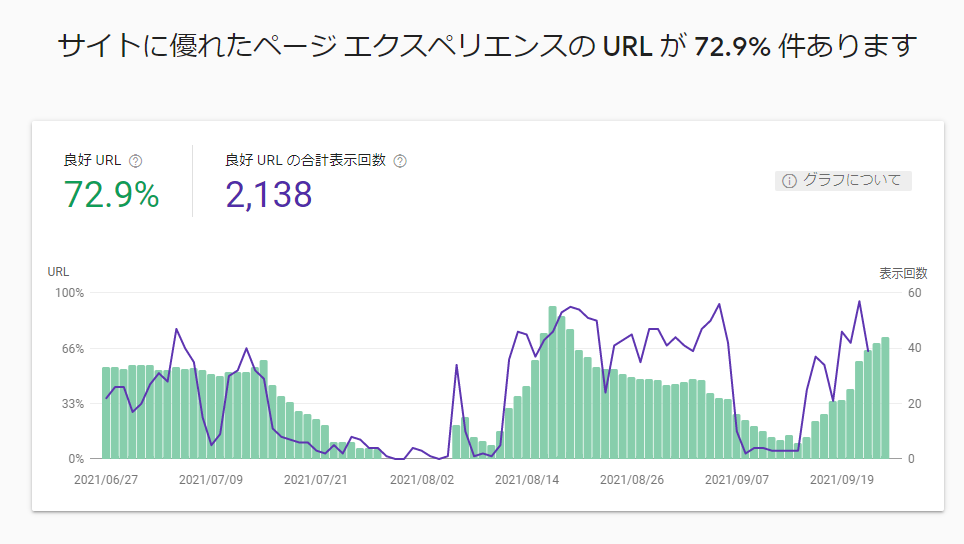Viewport: 964px width, 544px height.
Task: Click the 2021/08/26 date label
Action: pyautogui.click(x=632, y=479)
